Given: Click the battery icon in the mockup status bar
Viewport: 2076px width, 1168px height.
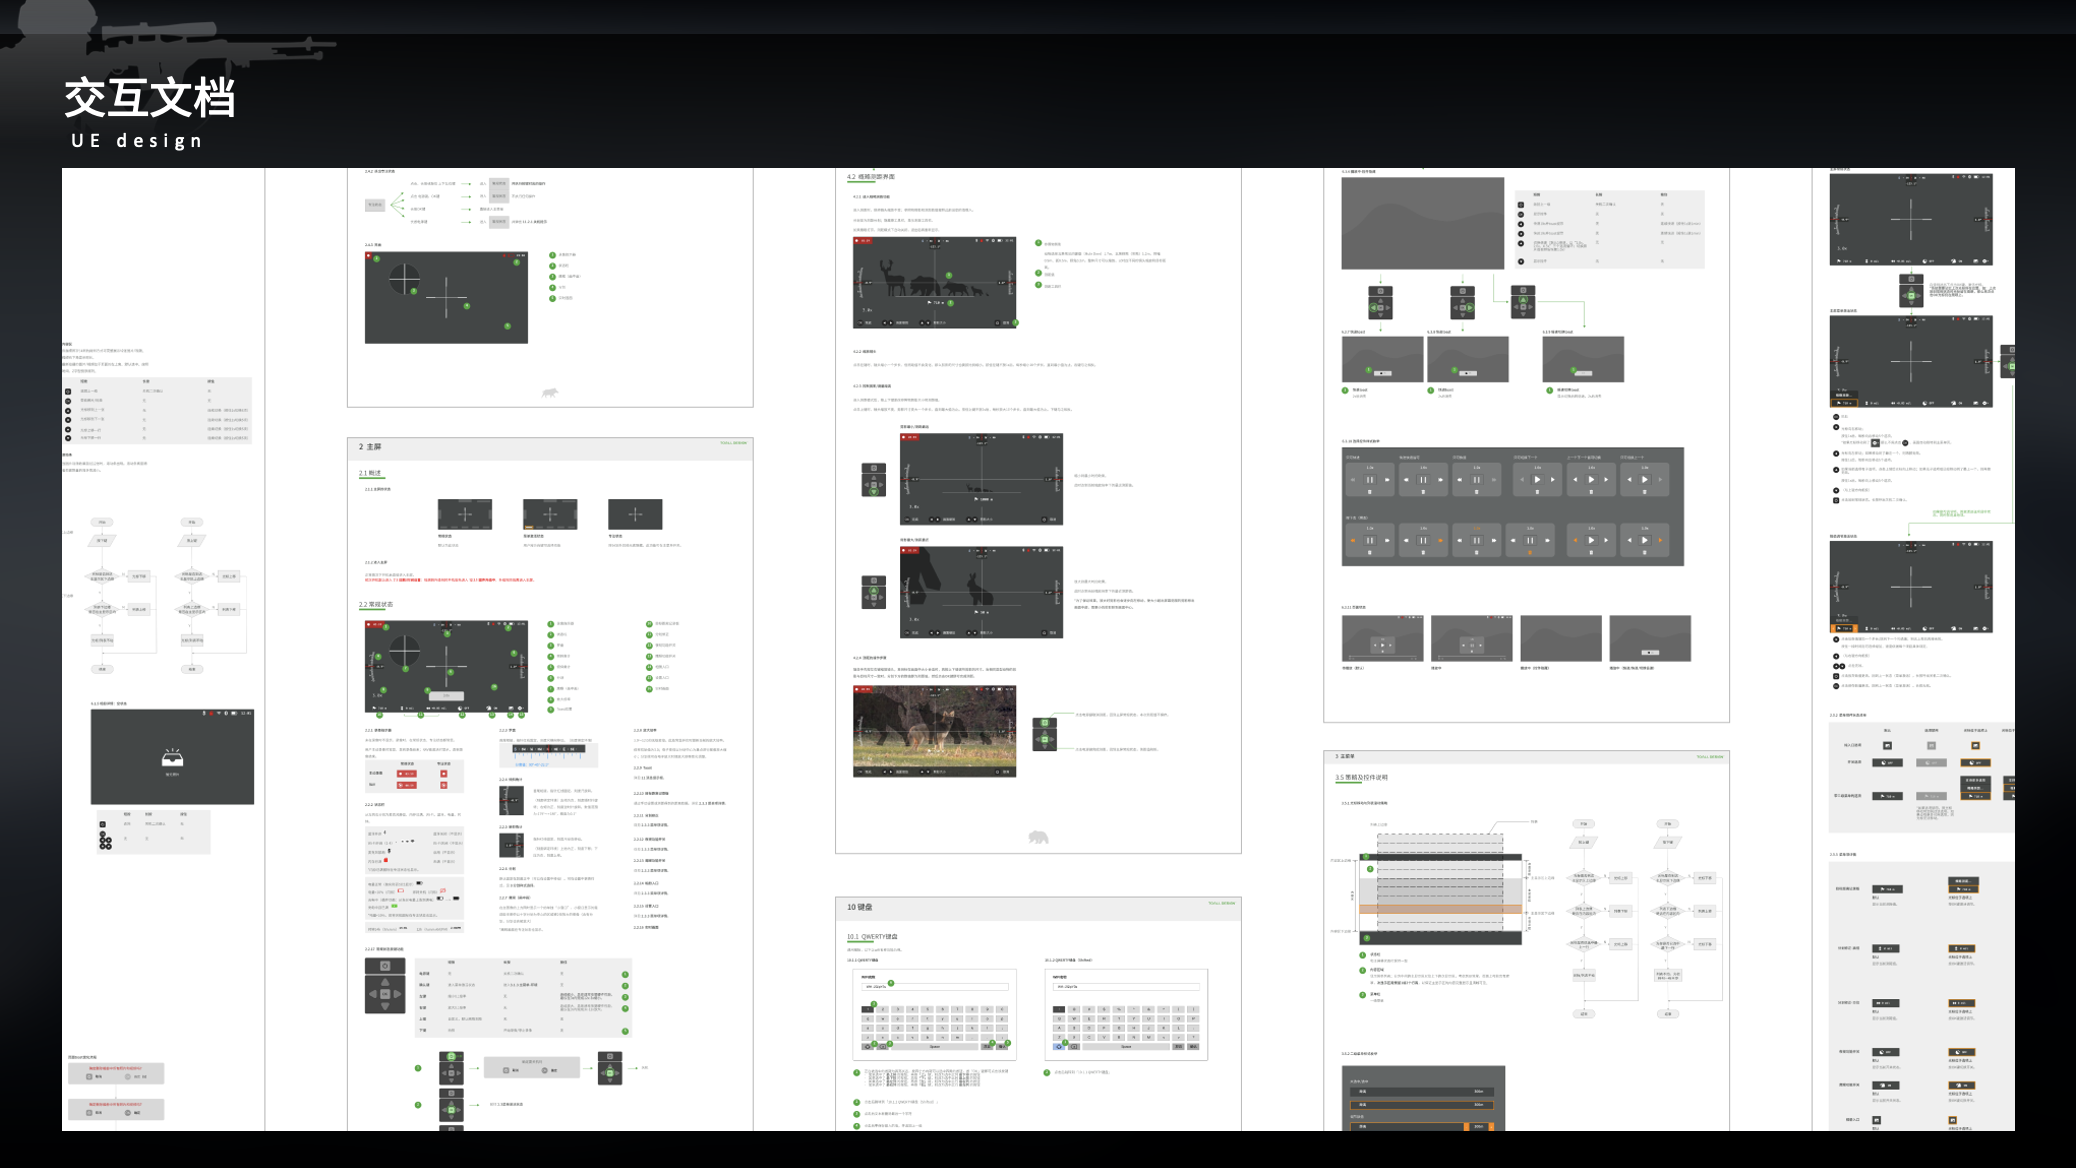Looking at the screenshot, I should [512, 624].
